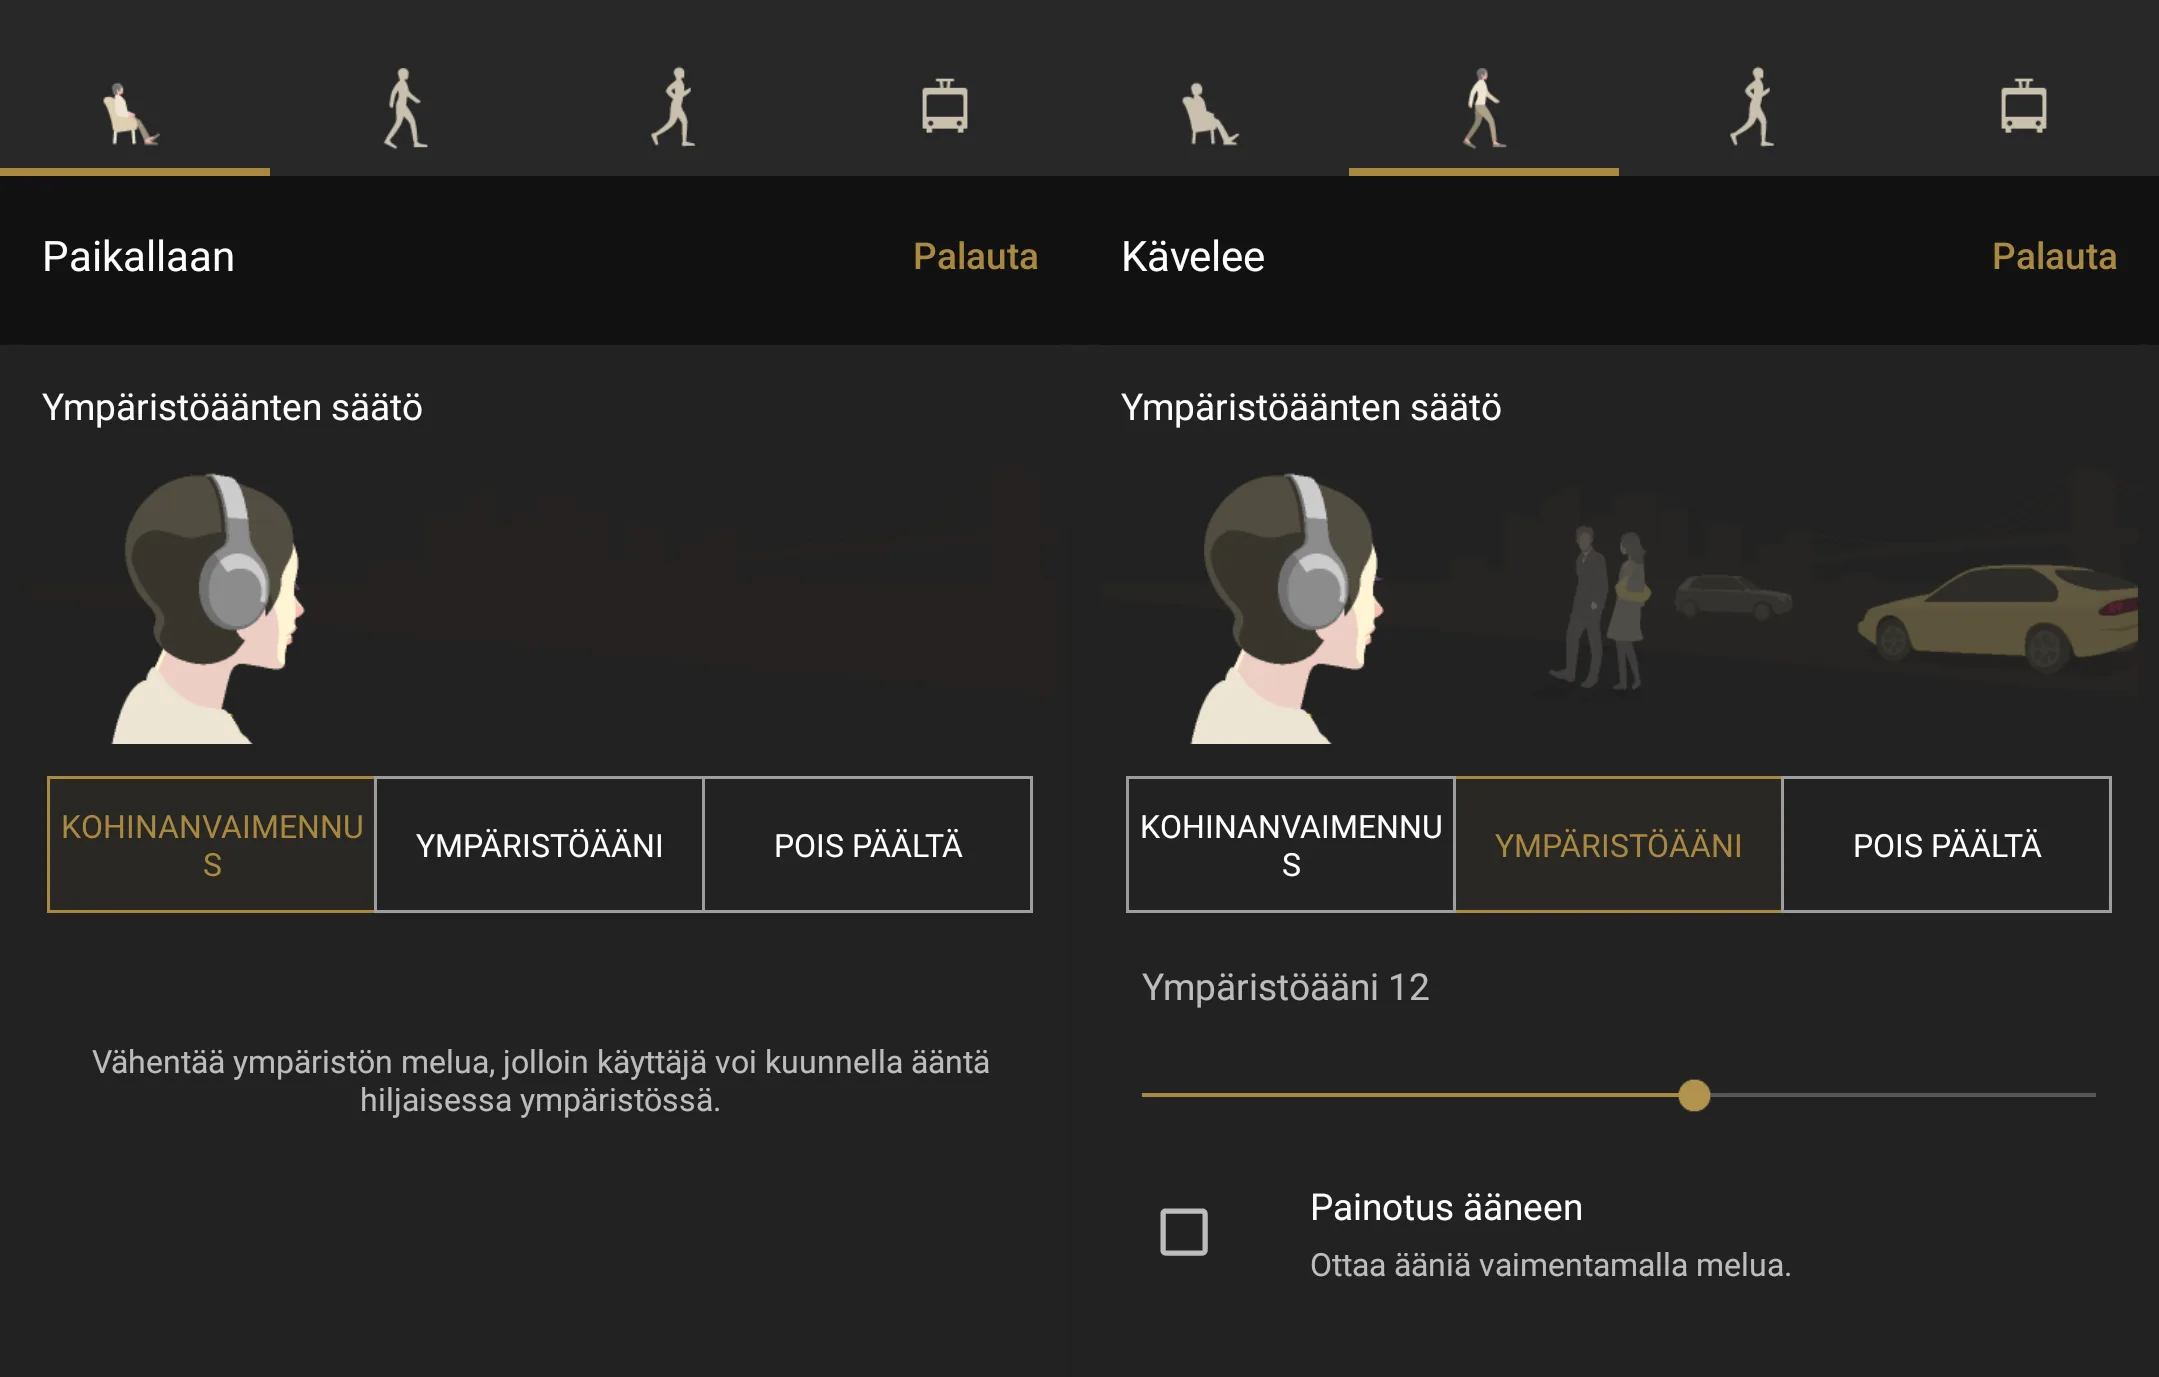The width and height of the screenshot is (2159, 1377).
Task: Choose YMPÄRISTÖÄÄNI under Kävelee
Action: tap(1618, 844)
